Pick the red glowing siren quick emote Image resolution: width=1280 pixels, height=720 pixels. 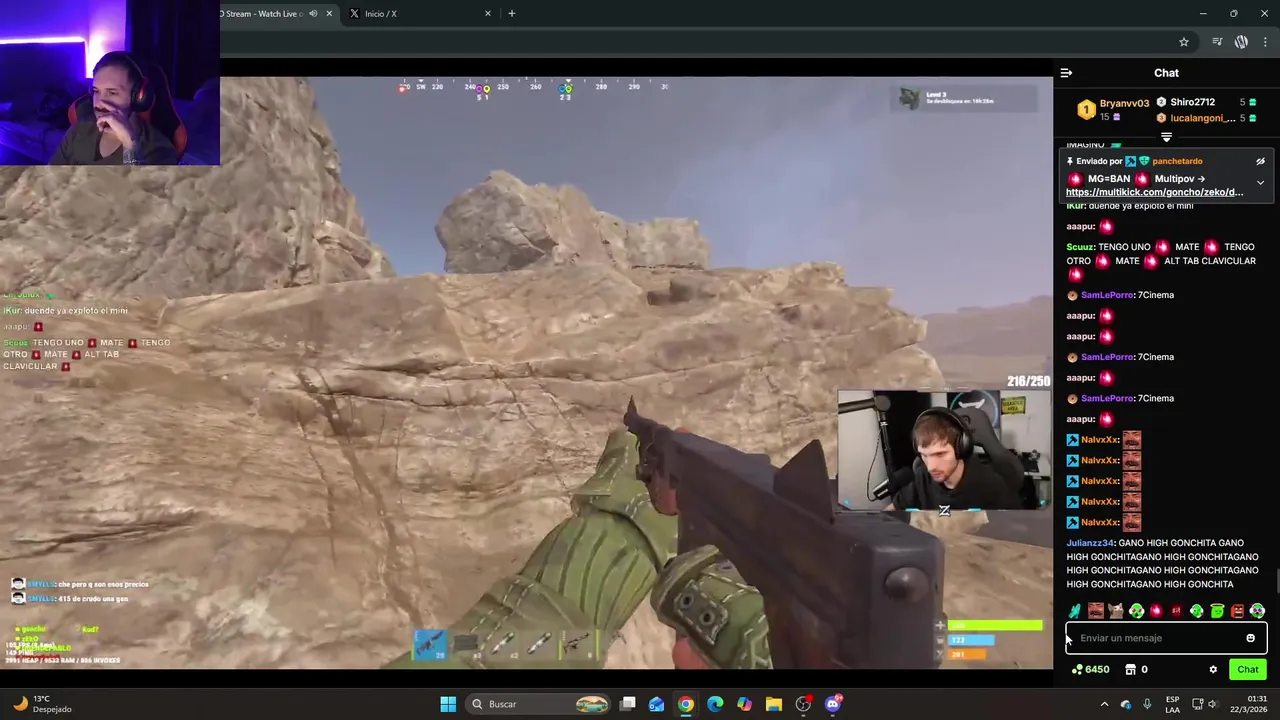click(1156, 611)
